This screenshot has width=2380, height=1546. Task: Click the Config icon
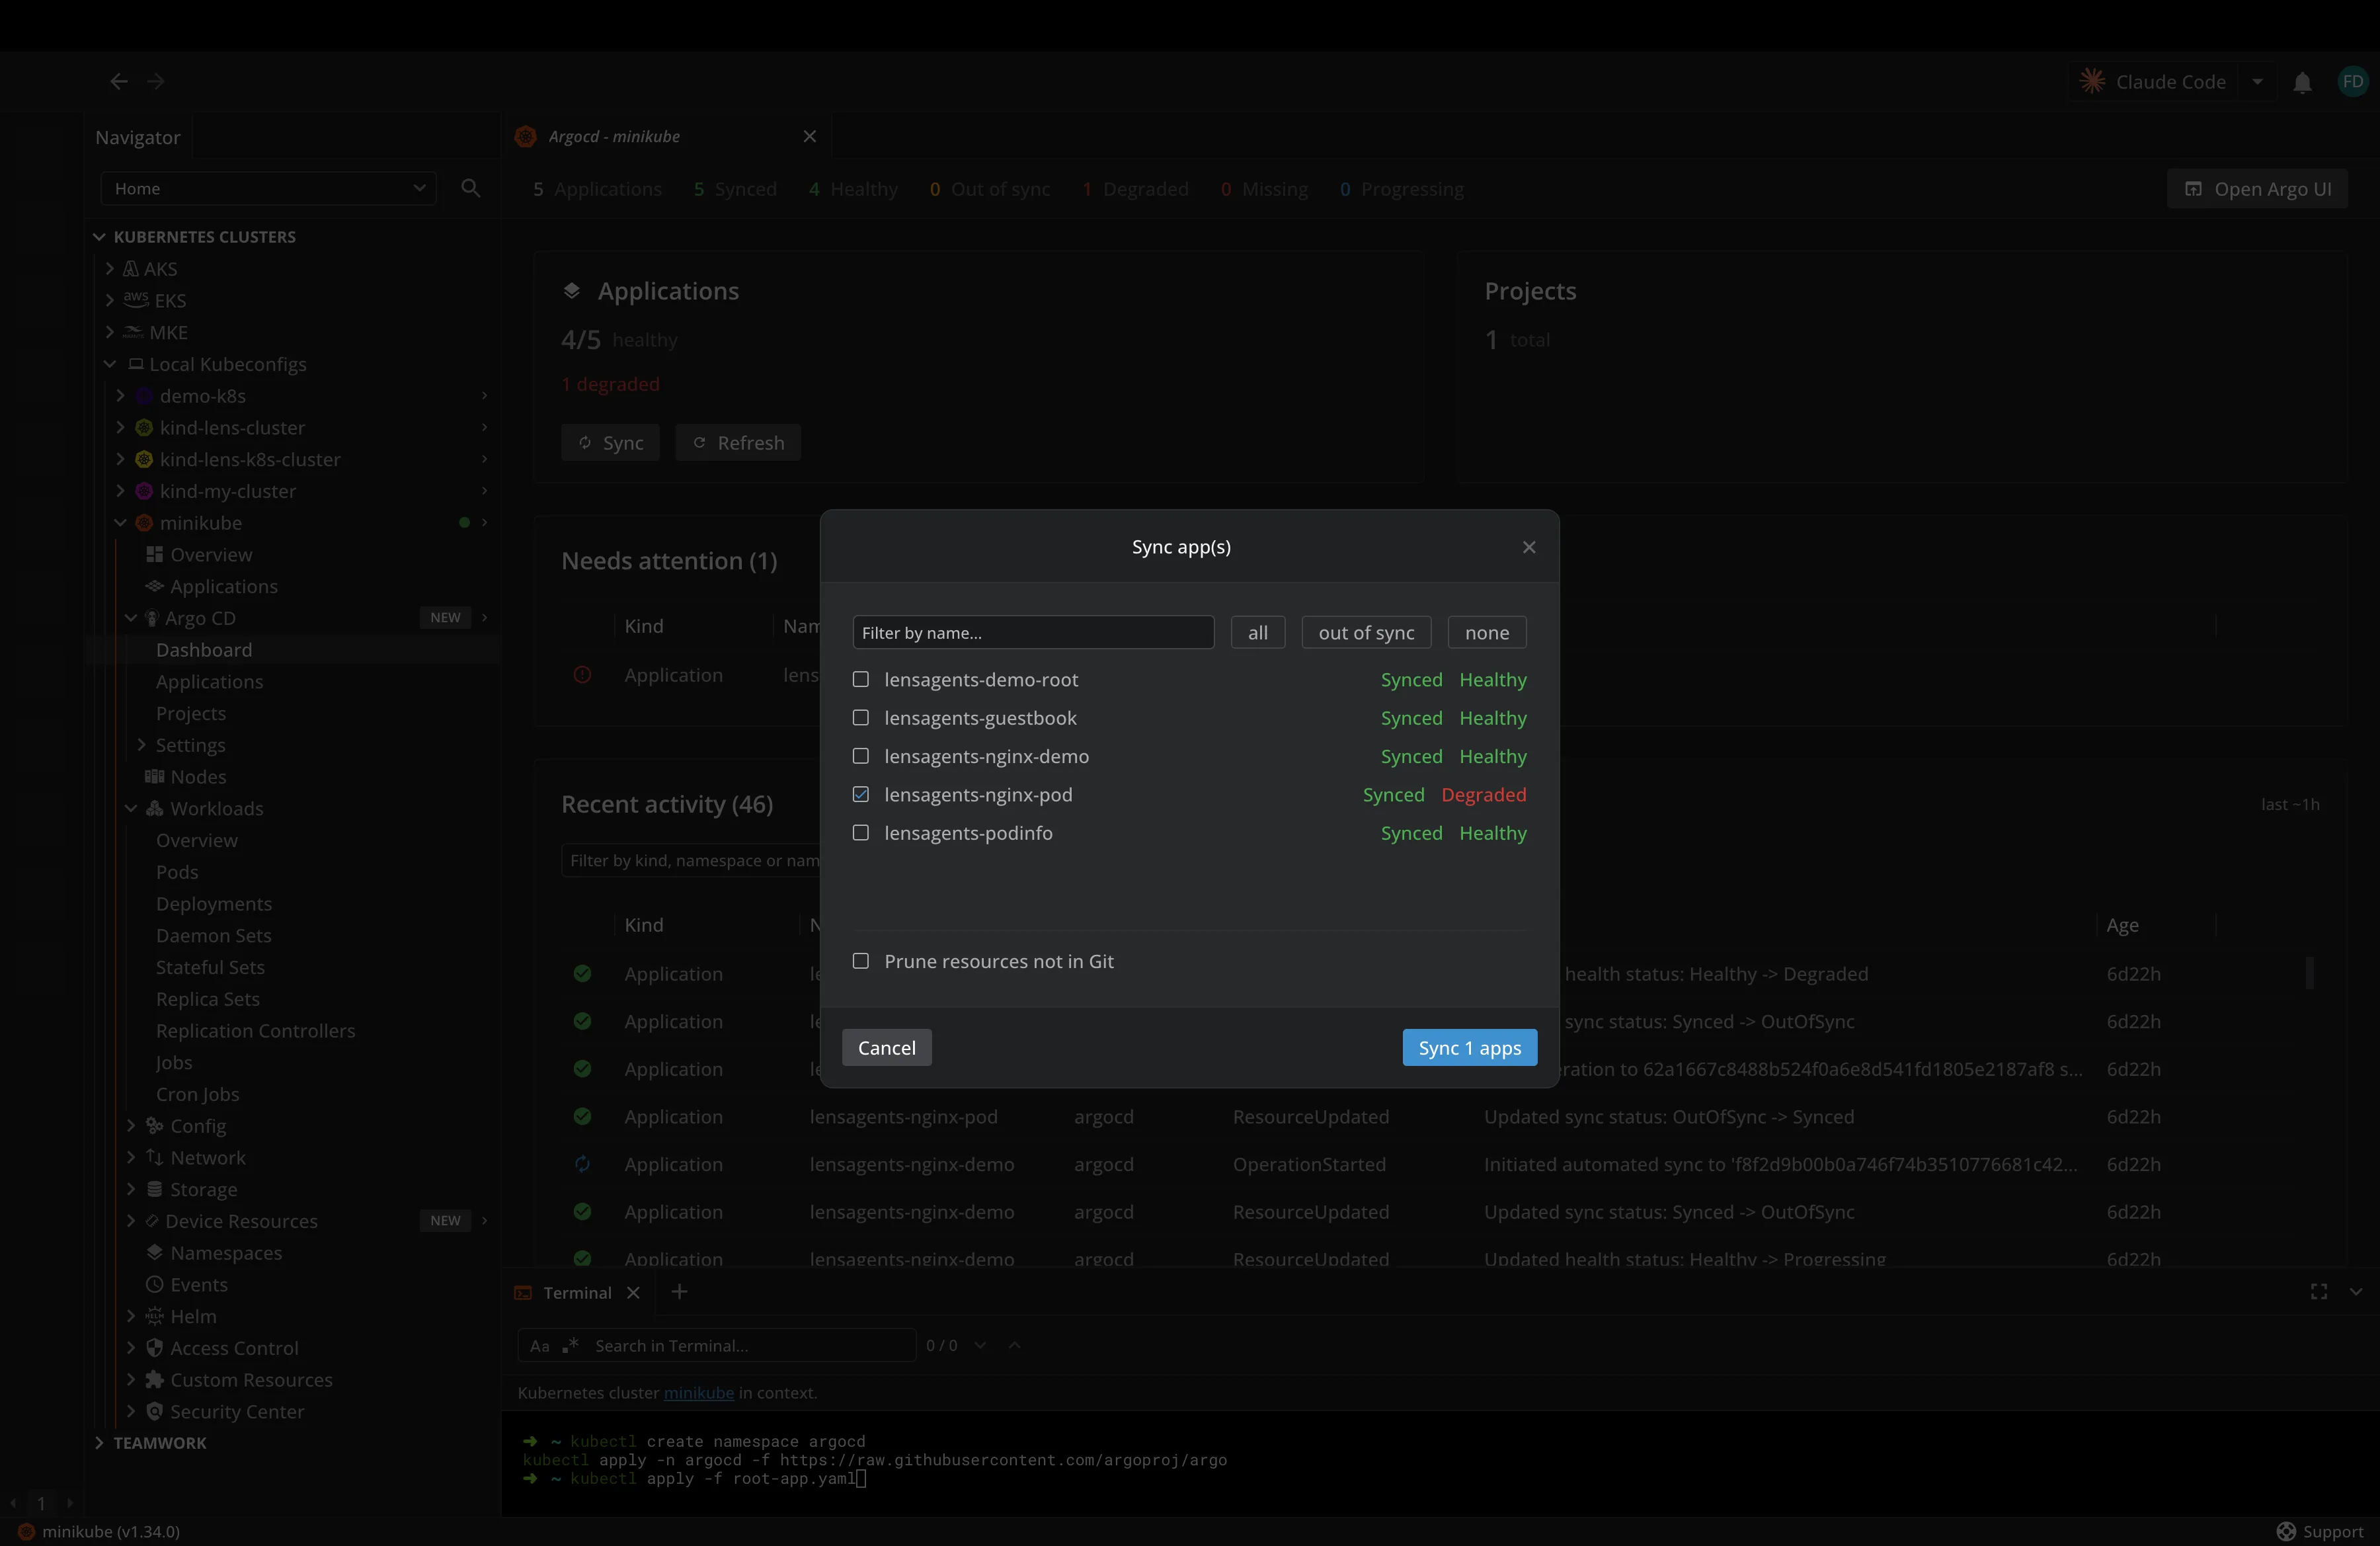click(x=154, y=1125)
